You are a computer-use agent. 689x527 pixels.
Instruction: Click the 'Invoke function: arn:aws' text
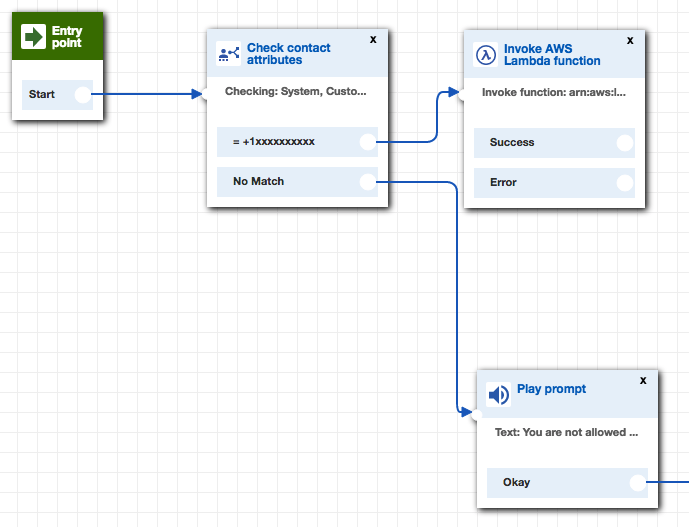tap(553, 92)
